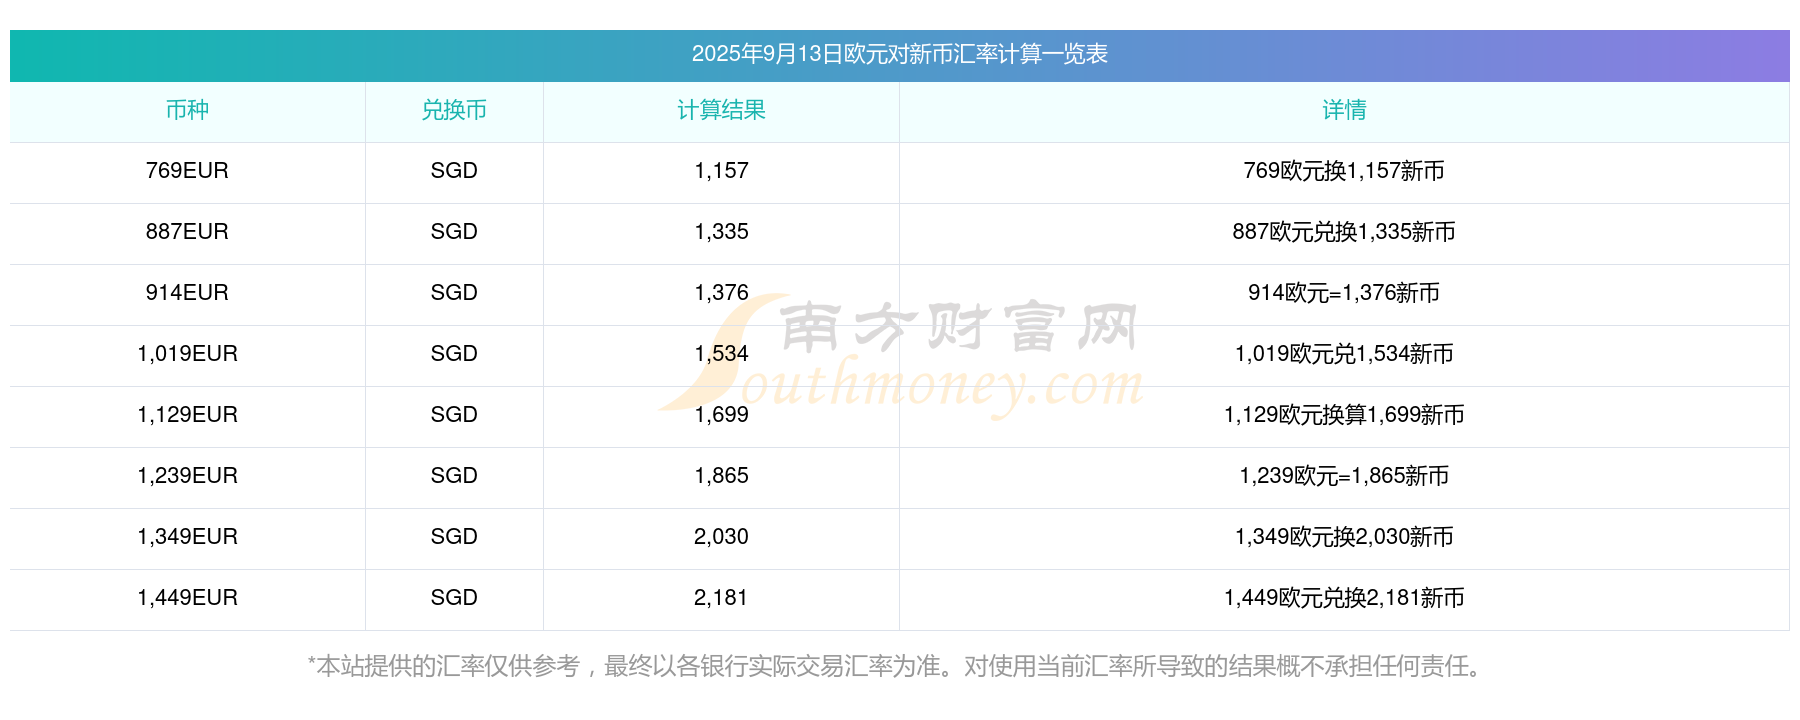
Task: Click the result value 1,699
Action: (721, 415)
